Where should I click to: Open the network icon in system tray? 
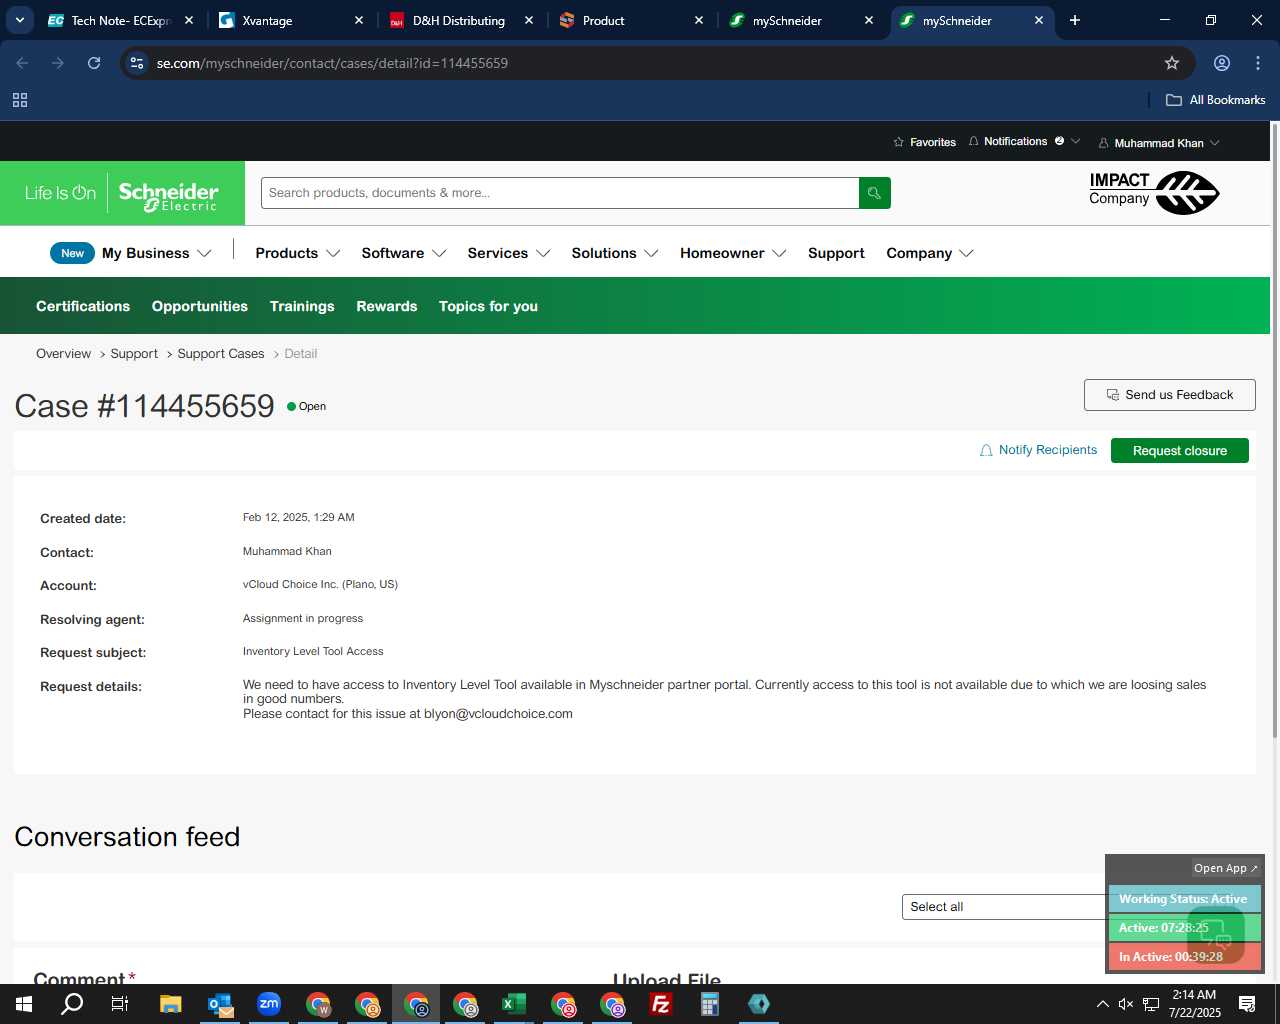pos(1151,1004)
